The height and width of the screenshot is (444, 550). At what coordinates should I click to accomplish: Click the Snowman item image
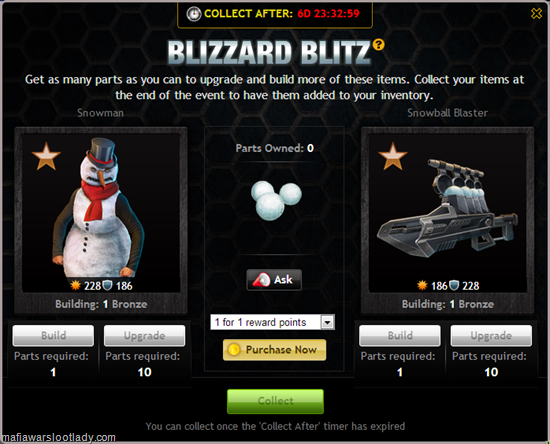(x=99, y=208)
